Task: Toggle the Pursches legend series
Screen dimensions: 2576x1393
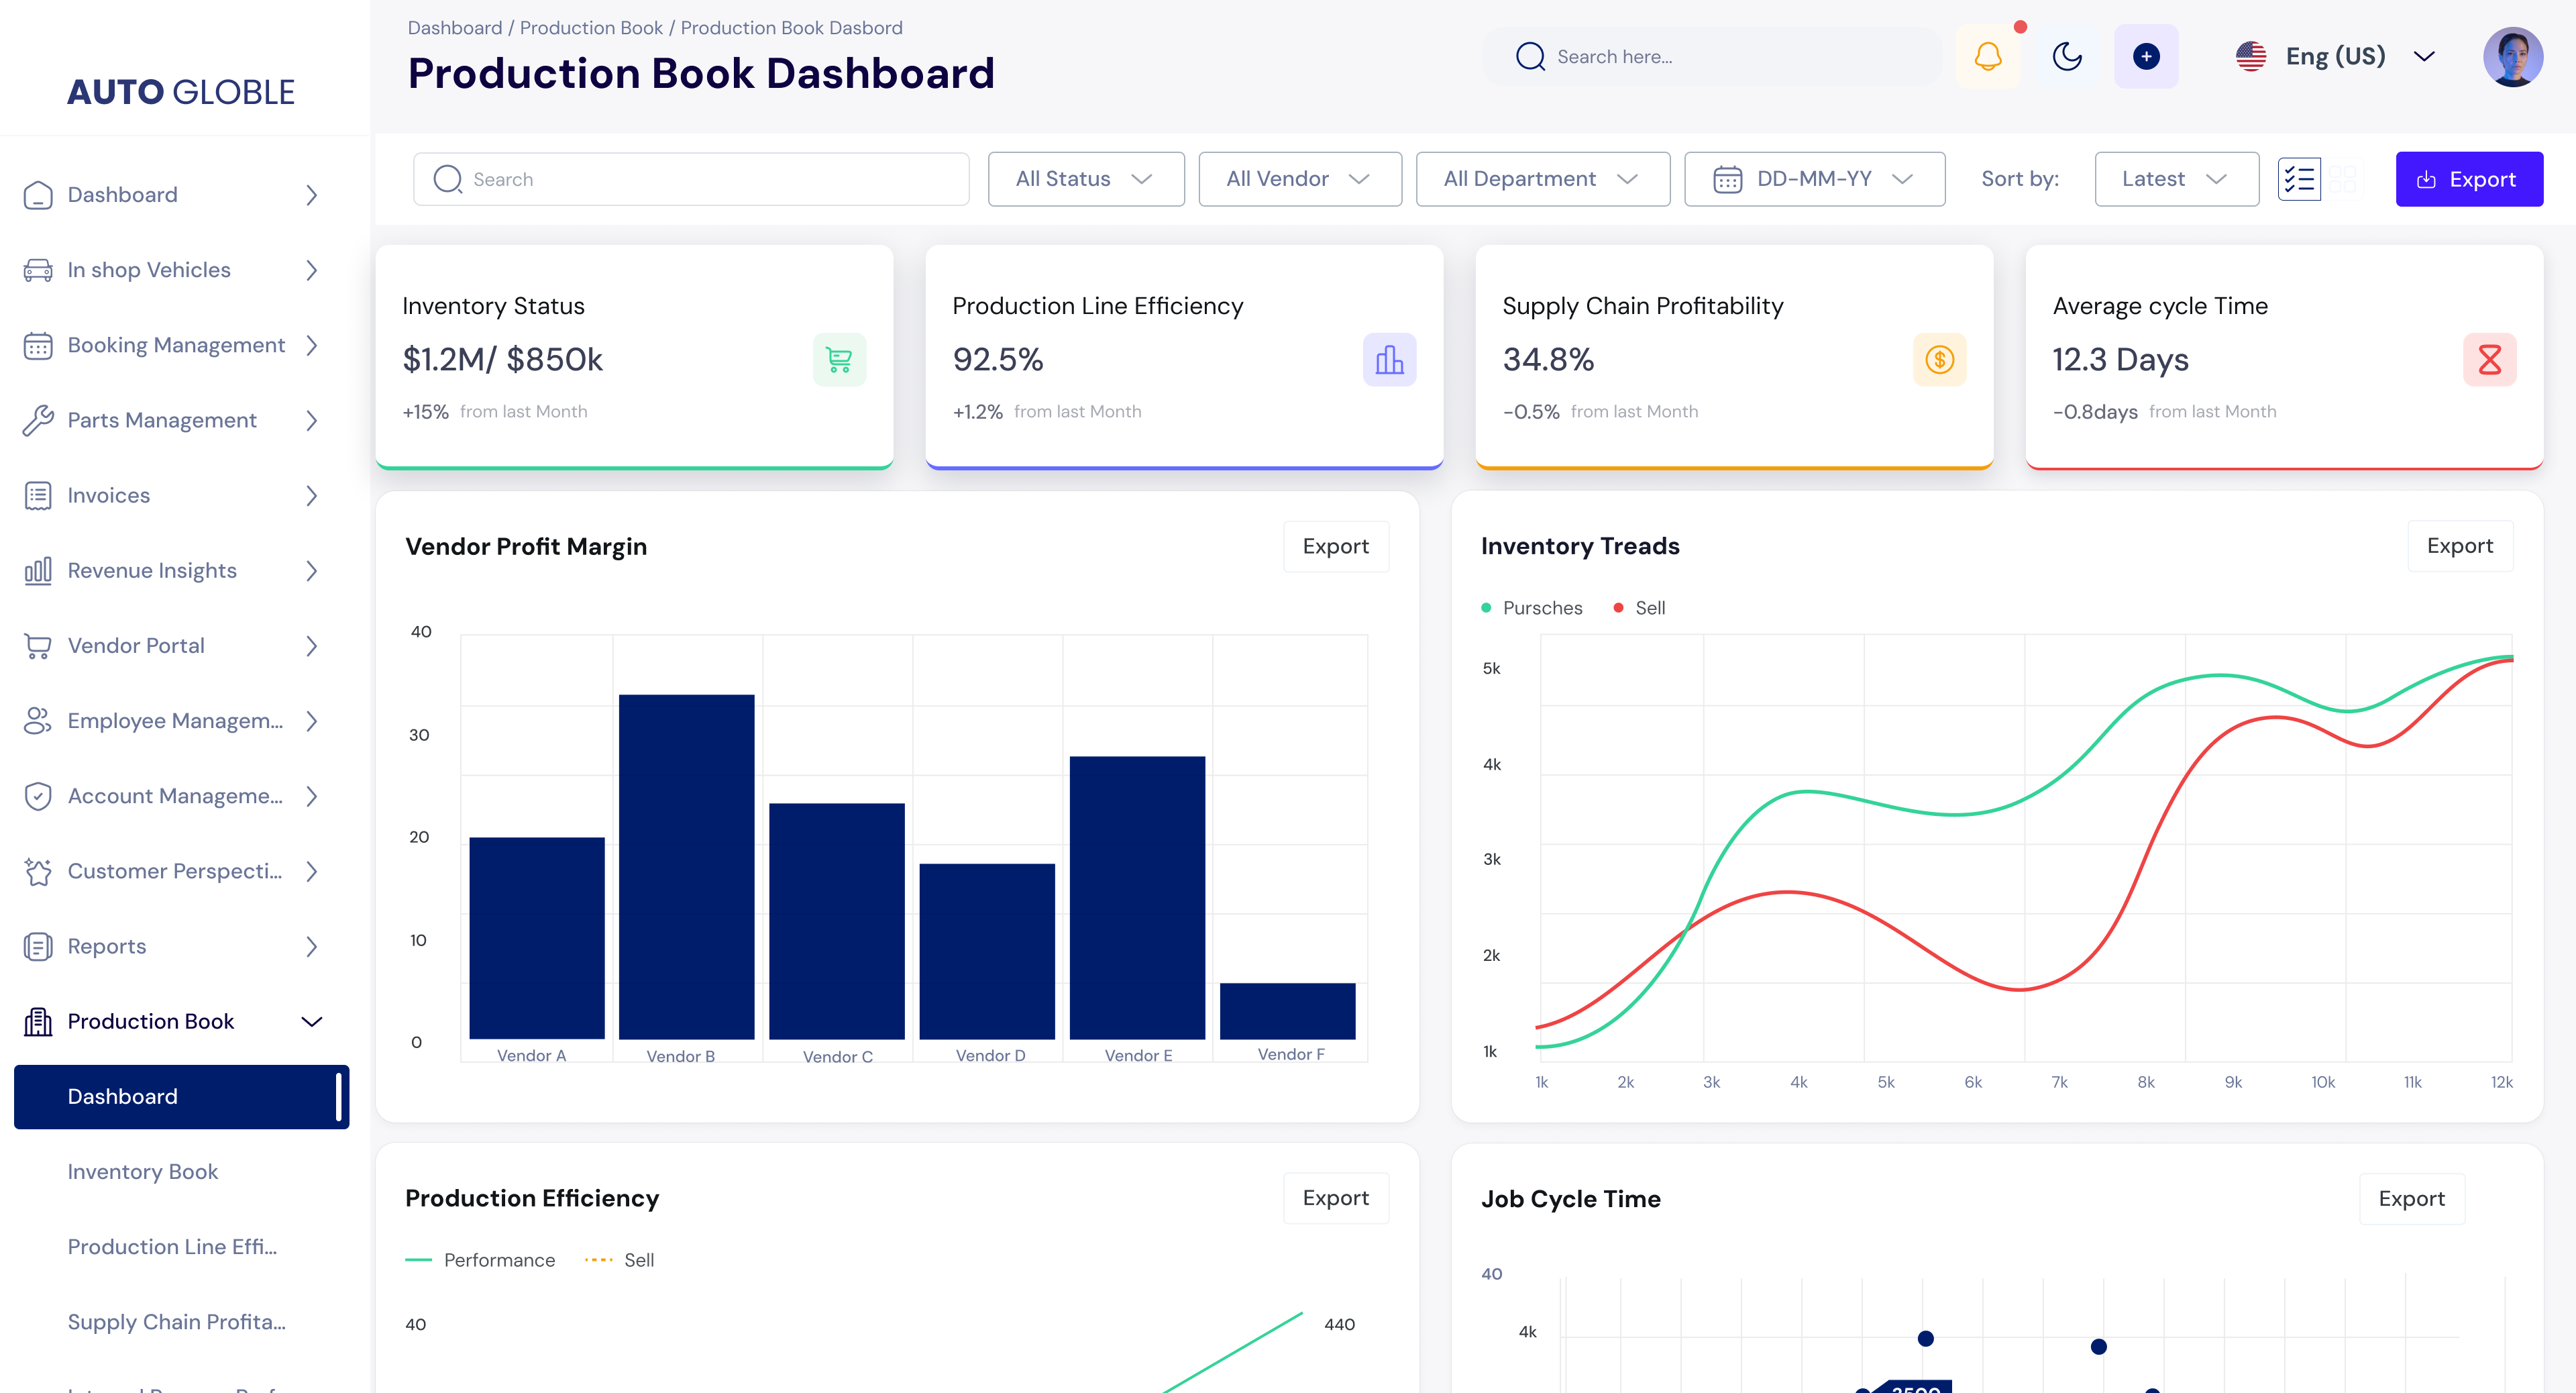Action: click(1532, 608)
